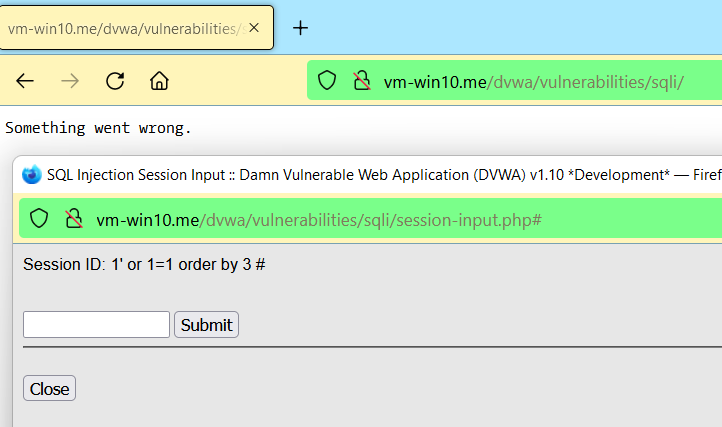The image size is (722, 427).
Task: Close the vm-win10.me browser tab
Action: (254, 28)
